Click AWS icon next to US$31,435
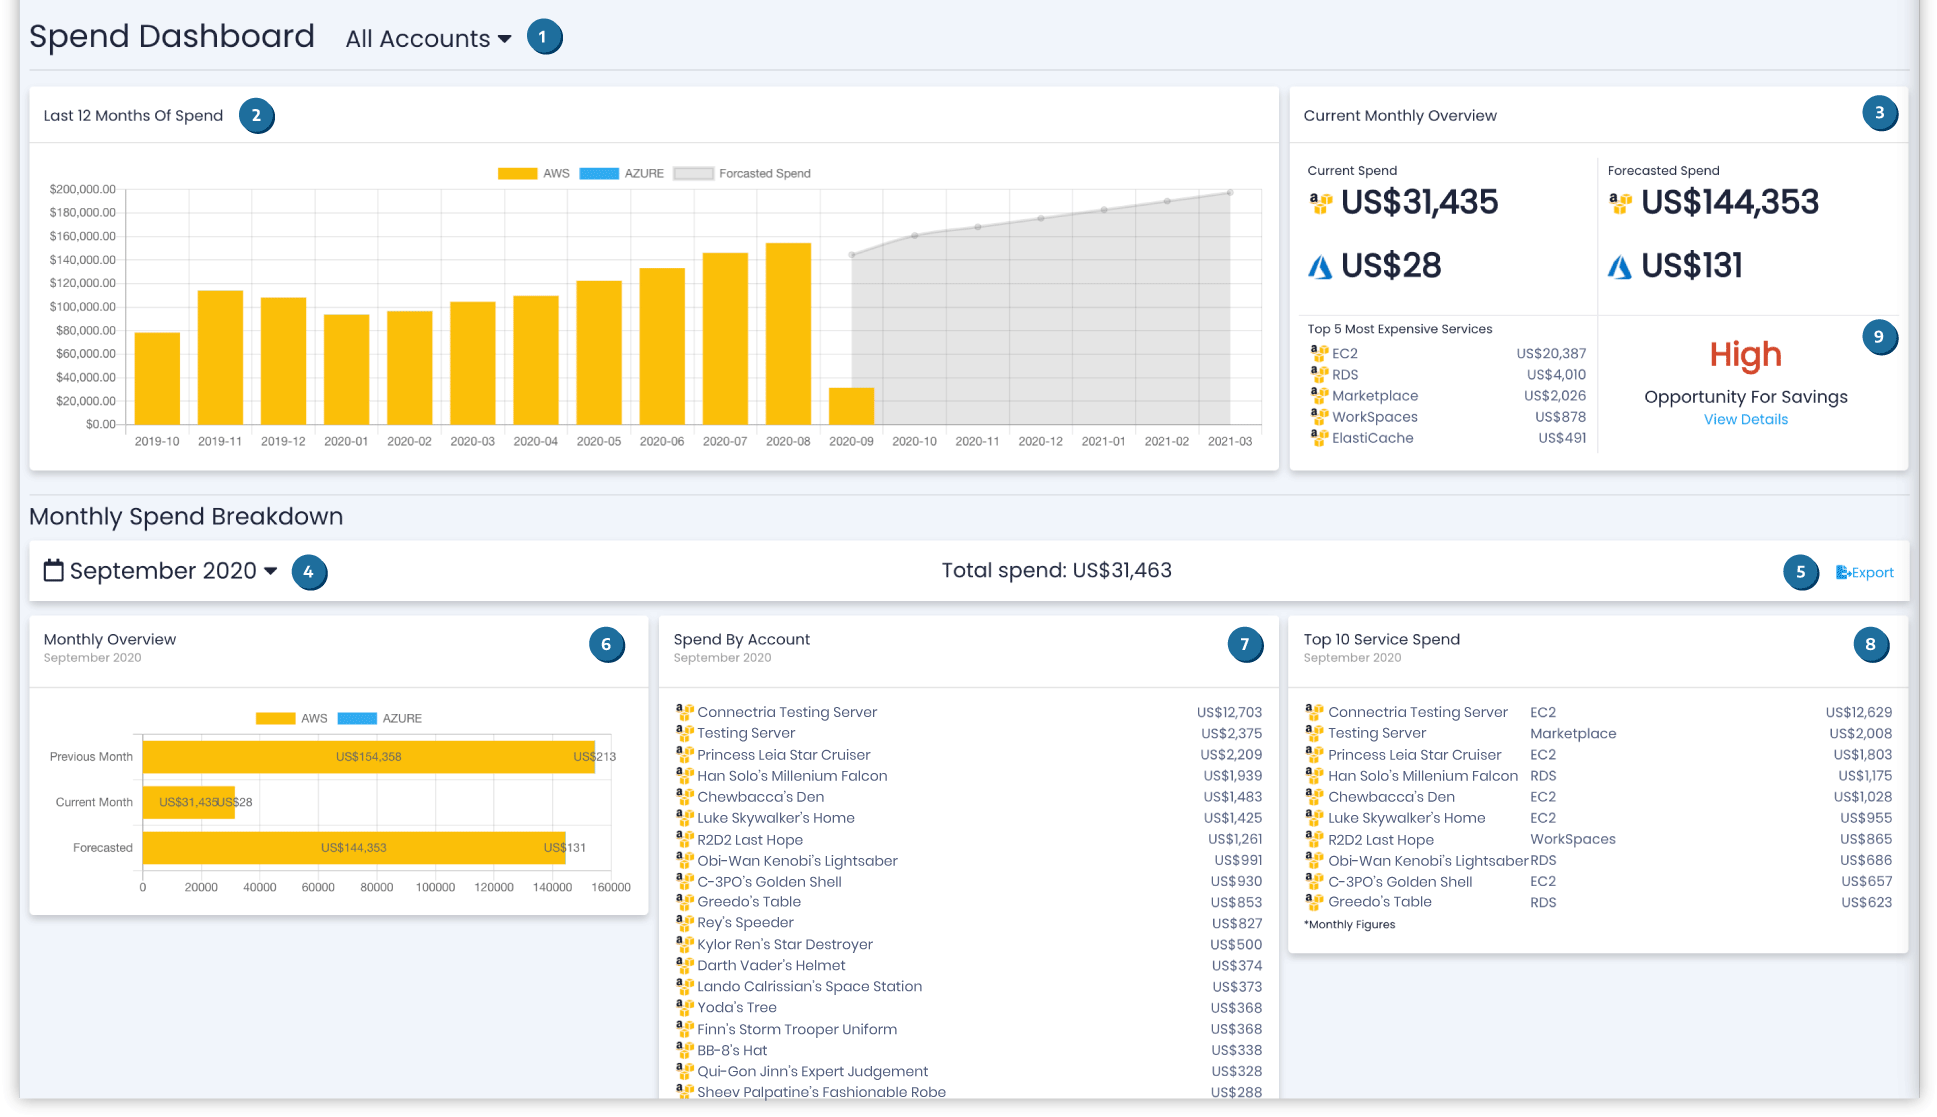Screen dimensions: 1937x1117 coord(1320,204)
